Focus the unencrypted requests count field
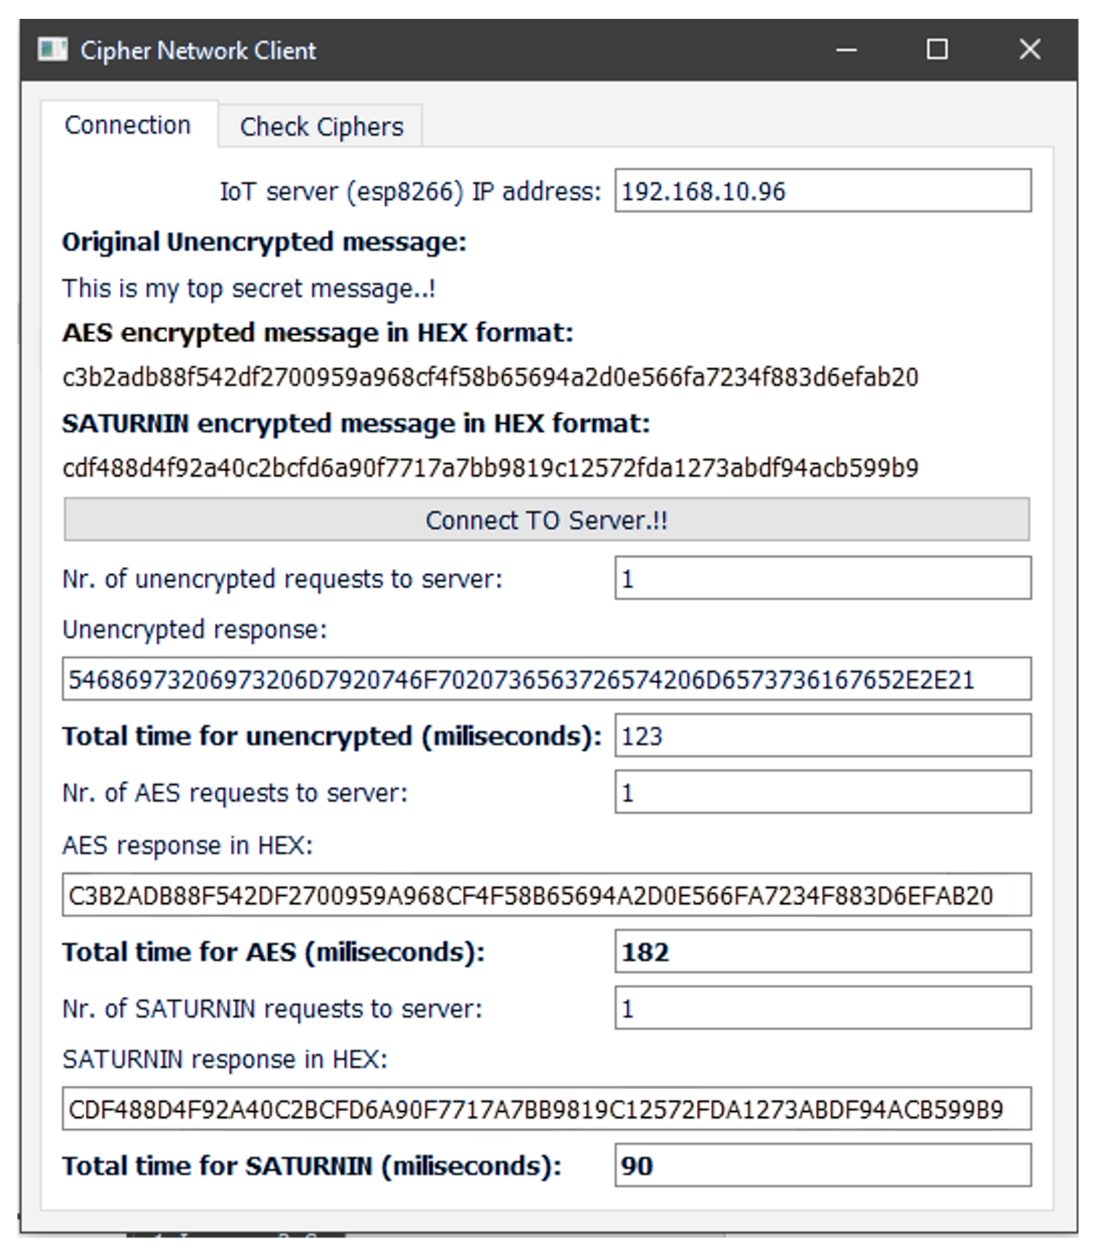Image resolution: width=1097 pixels, height=1253 pixels. pos(822,579)
